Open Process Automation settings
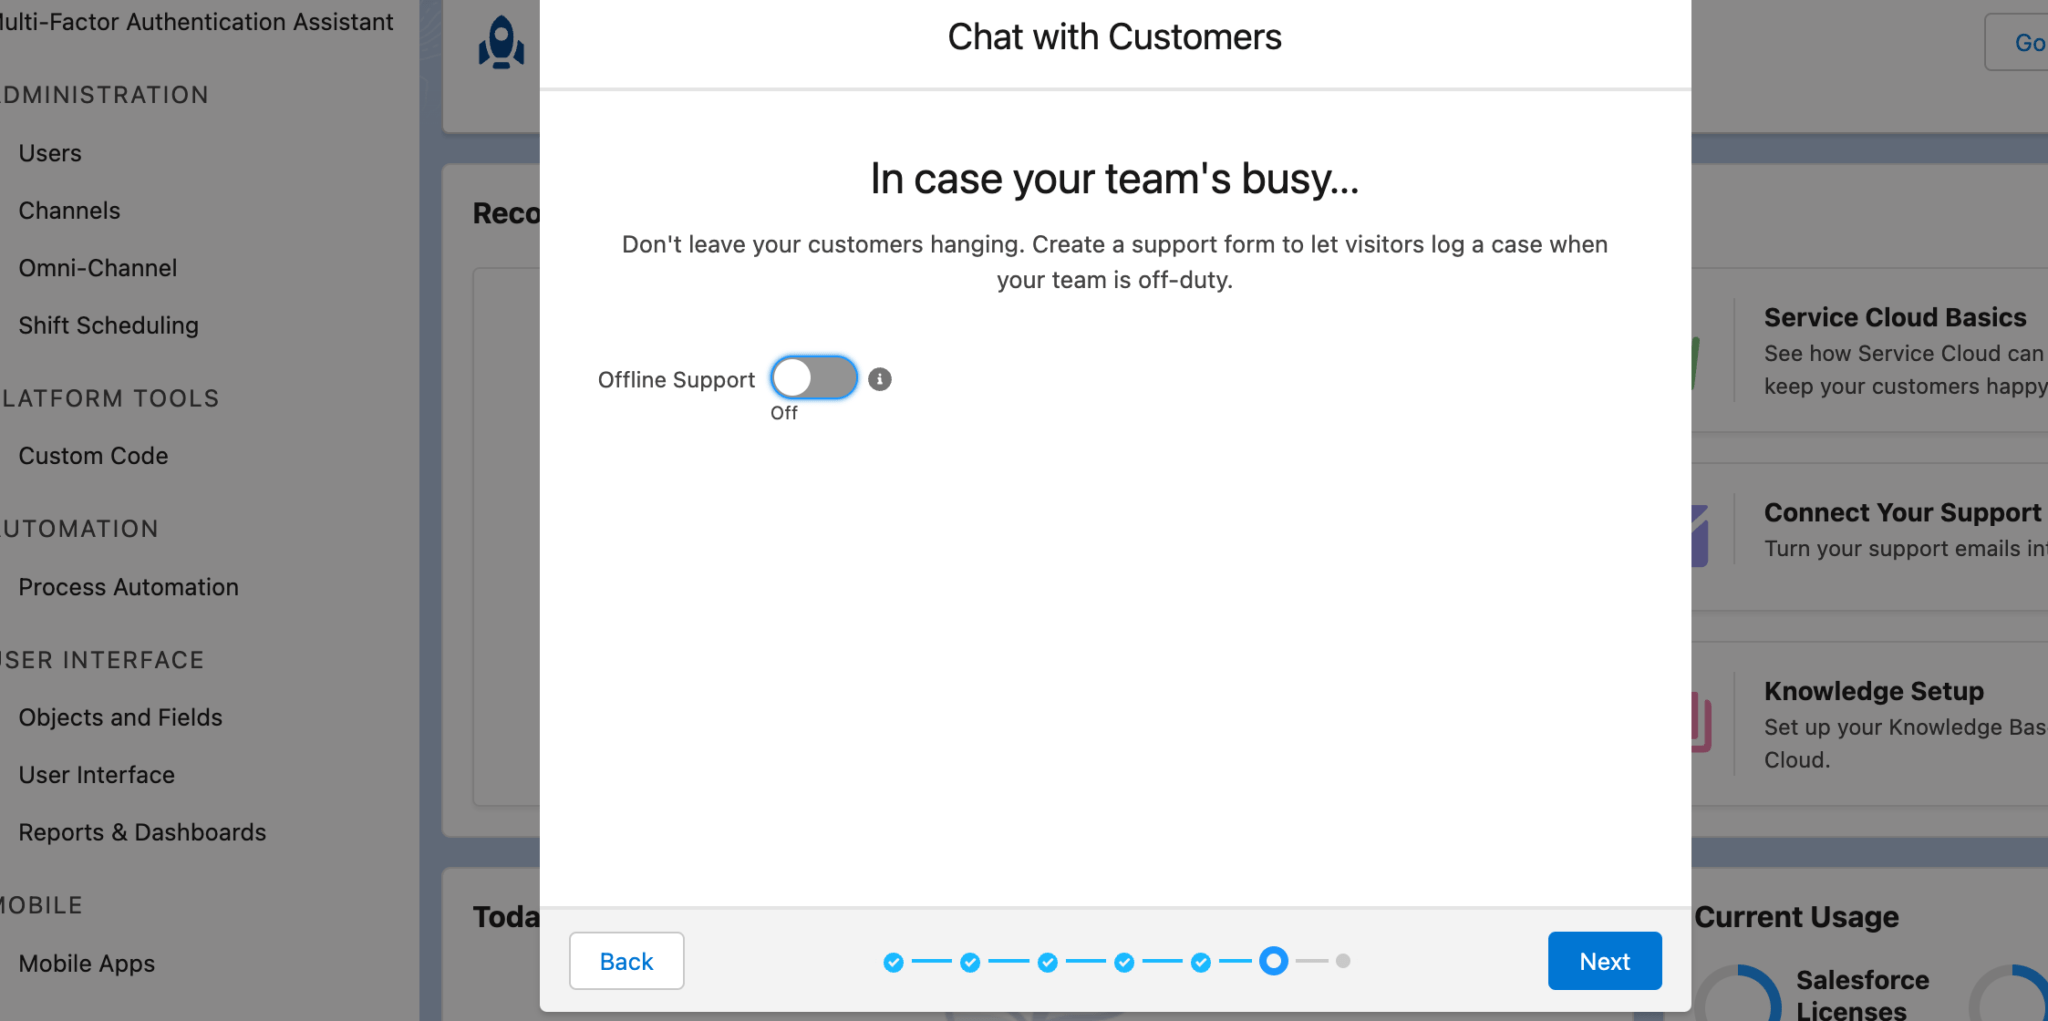 click(x=127, y=587)
